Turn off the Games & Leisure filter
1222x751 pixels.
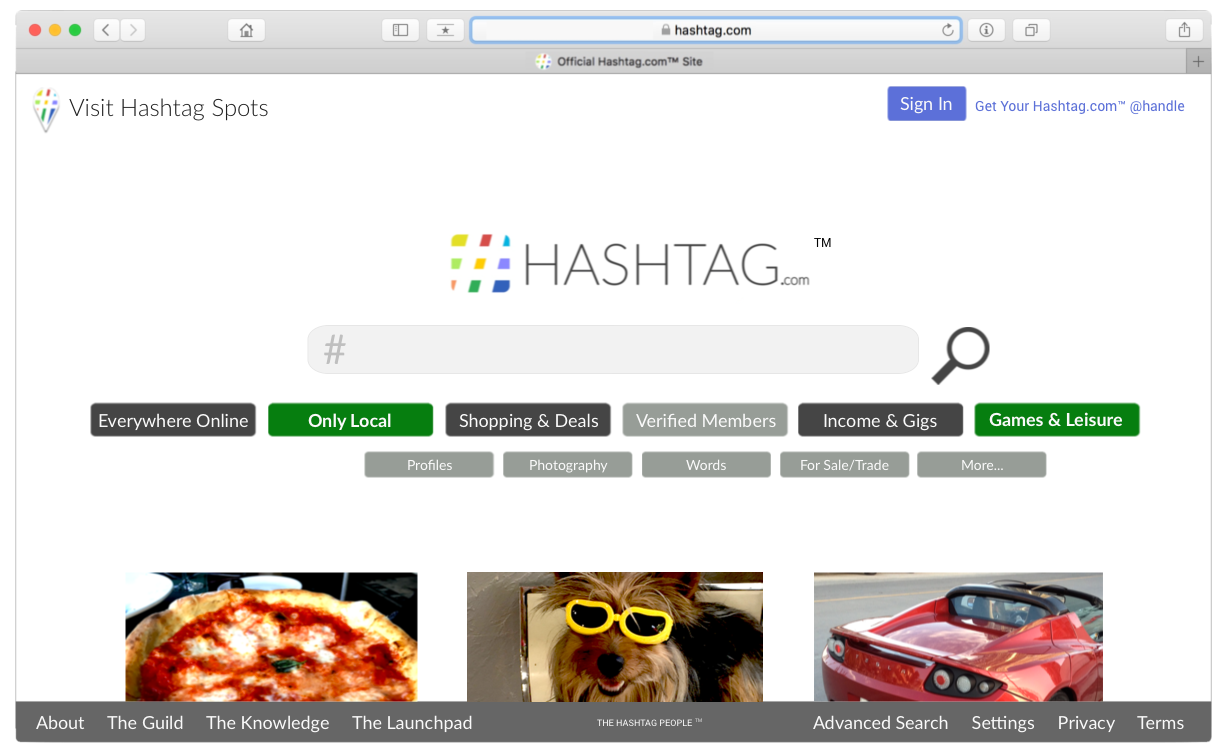(1056, 420)
